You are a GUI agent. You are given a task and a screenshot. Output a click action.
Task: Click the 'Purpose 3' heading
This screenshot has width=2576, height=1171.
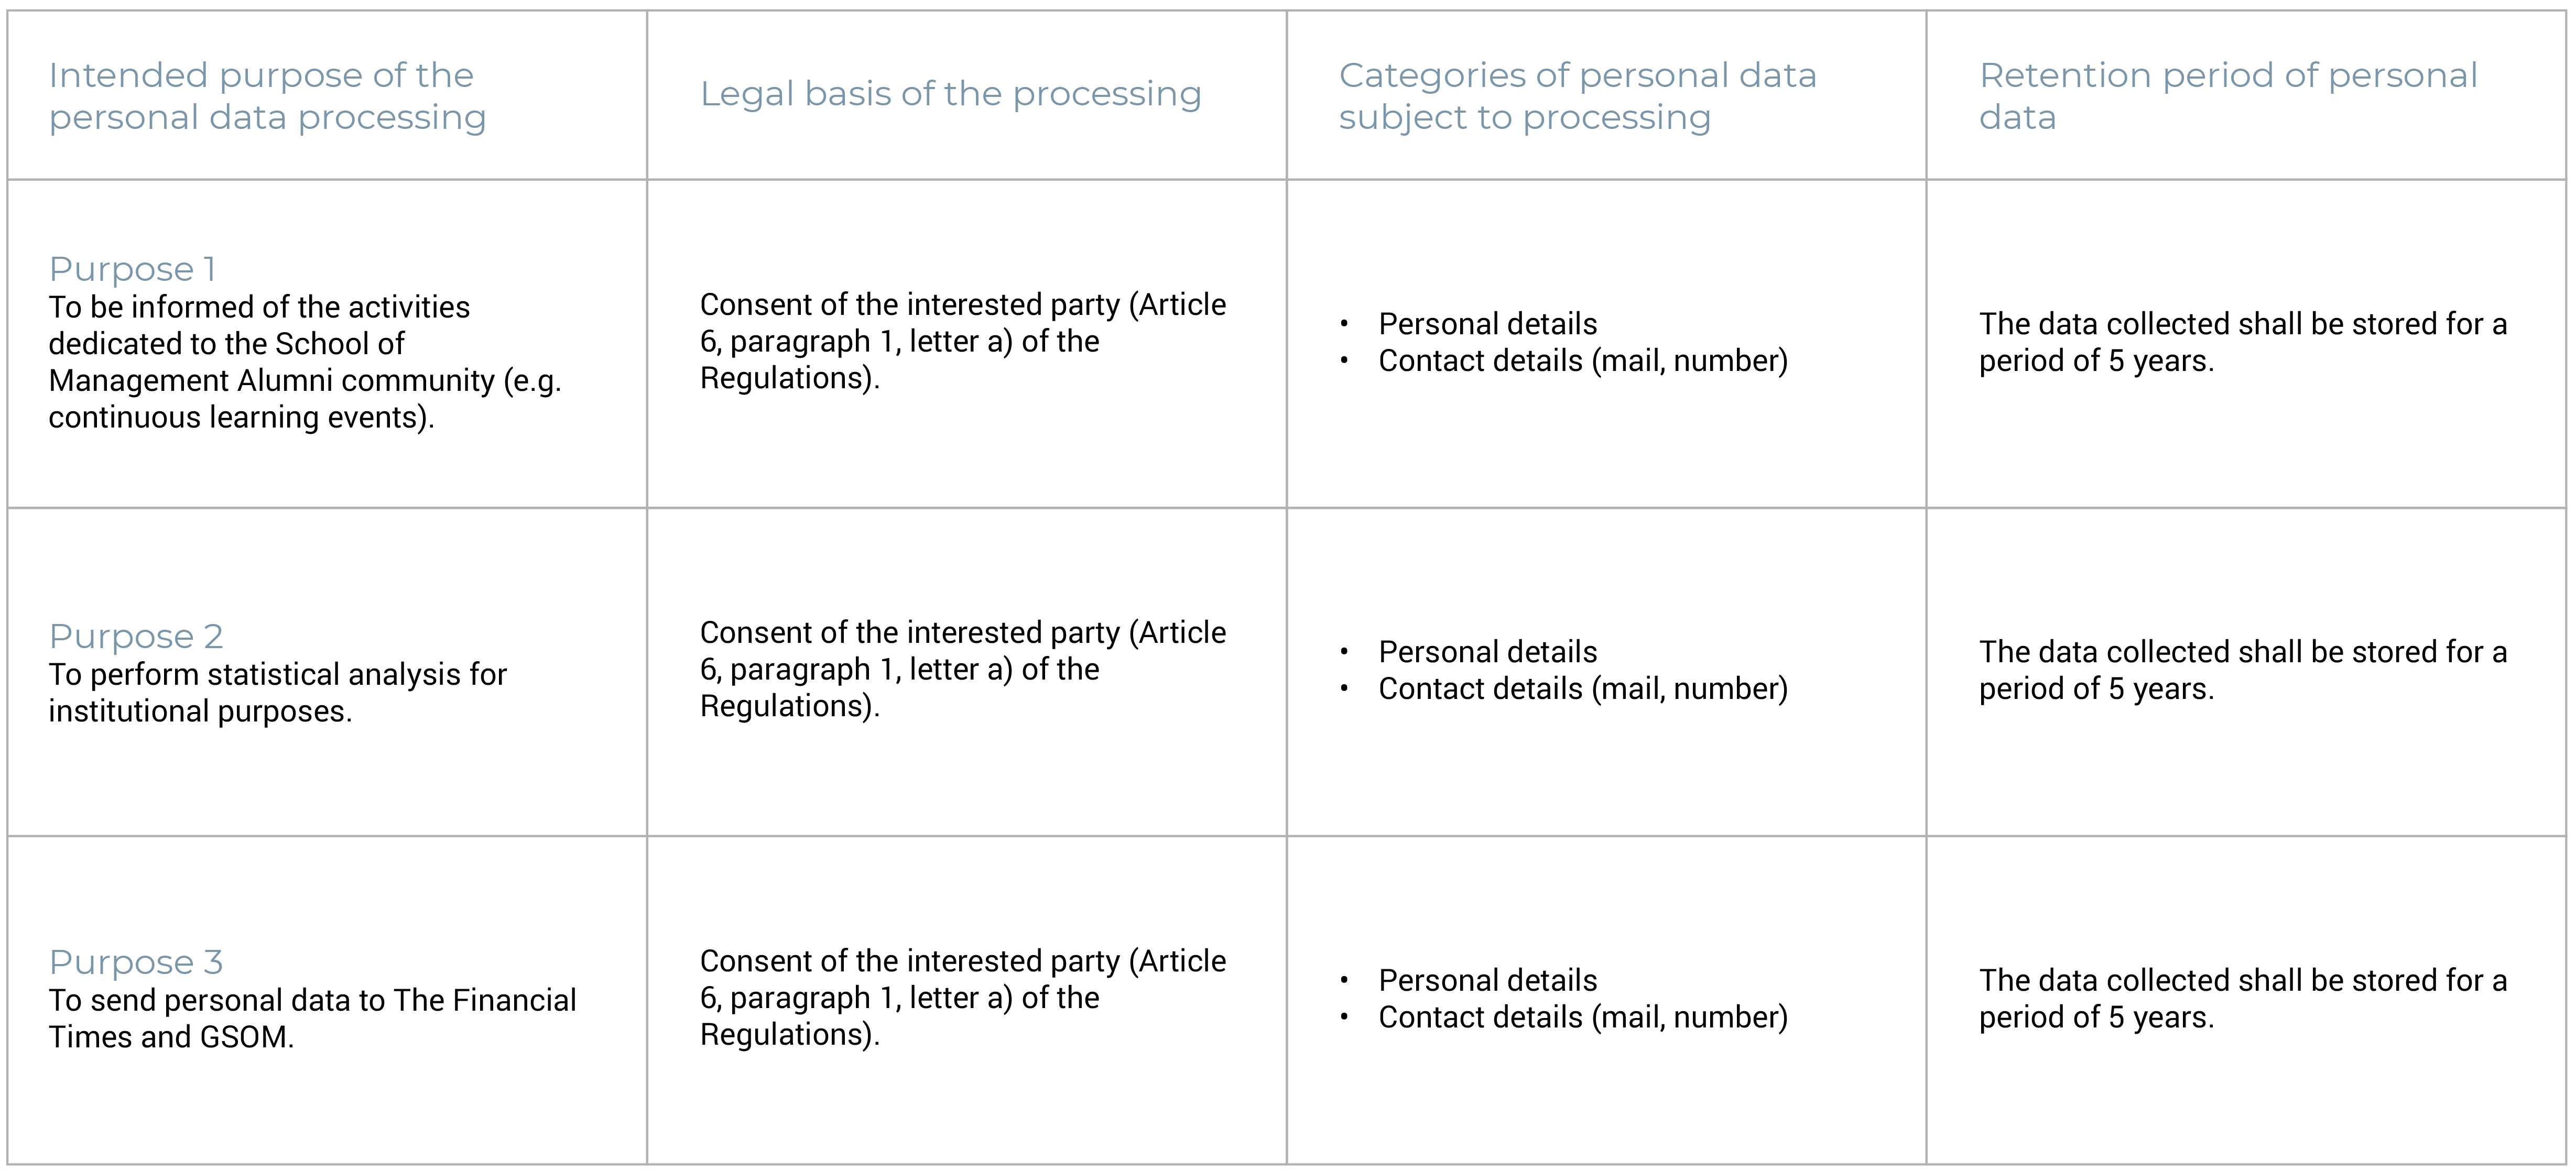point(136,962)
